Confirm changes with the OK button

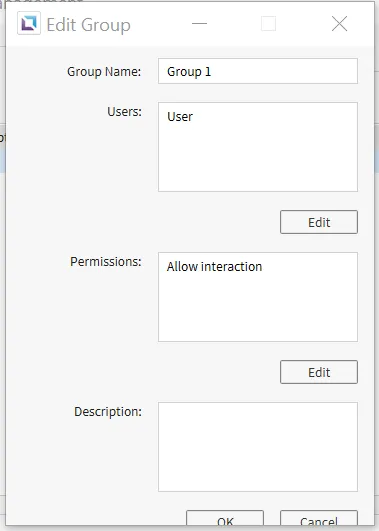click(x=225, y=518)
